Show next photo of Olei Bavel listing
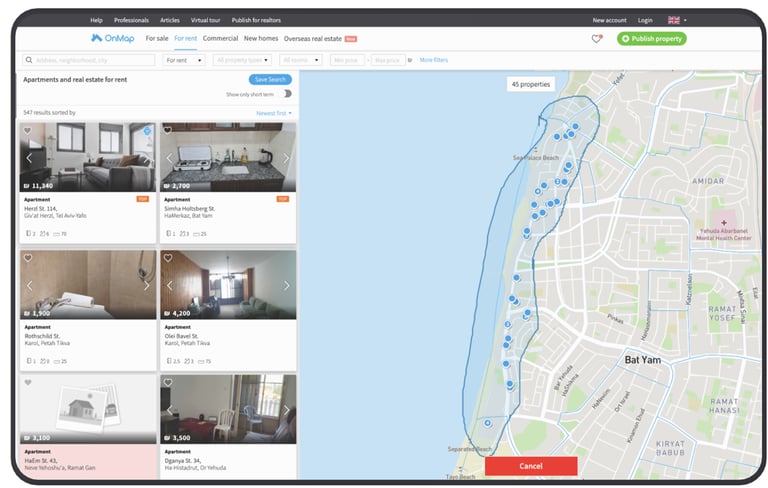This screenshot has width=768, height=488. click(x=287, y=285)
